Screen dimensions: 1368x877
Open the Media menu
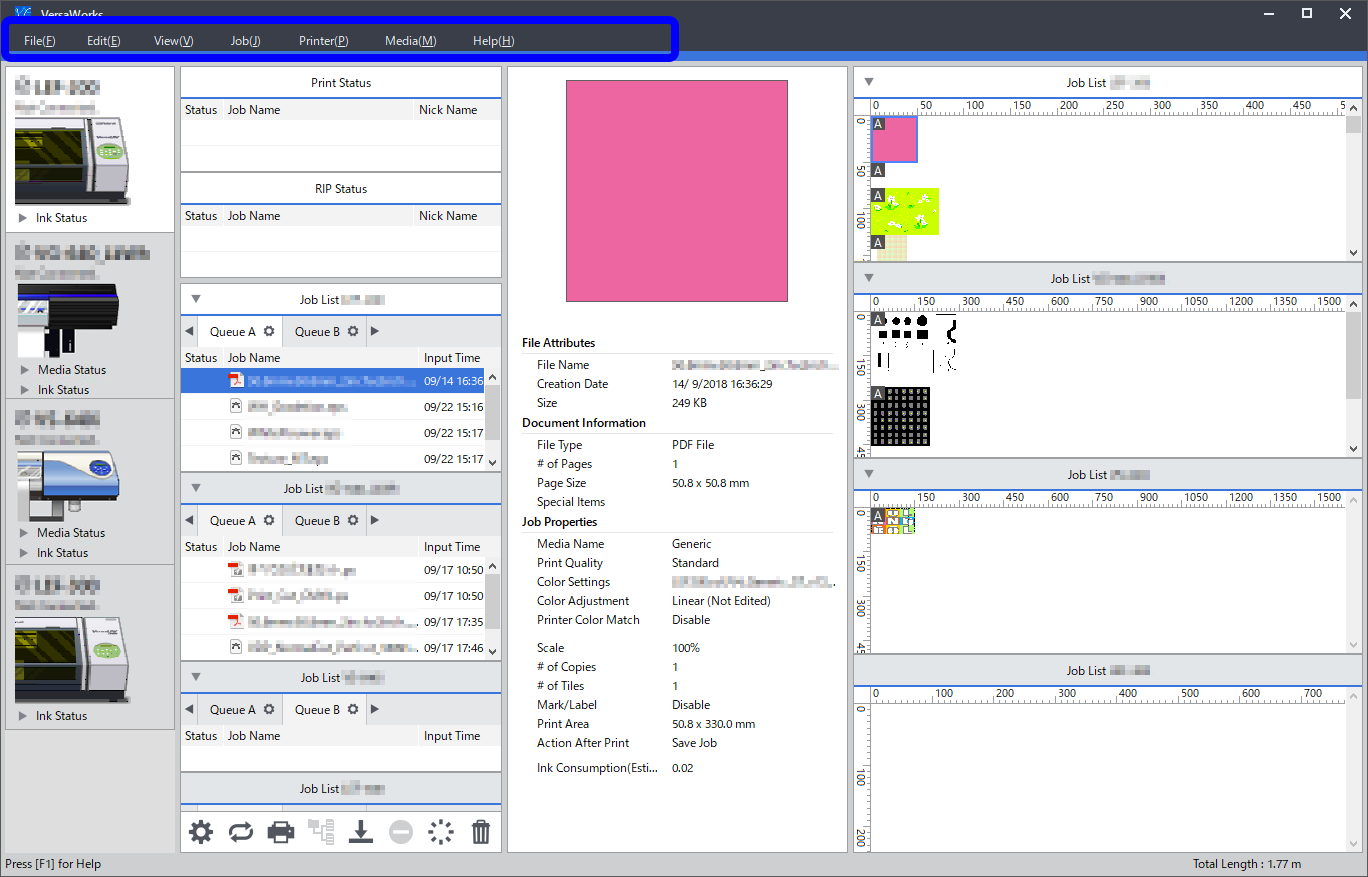click(410, 41)
